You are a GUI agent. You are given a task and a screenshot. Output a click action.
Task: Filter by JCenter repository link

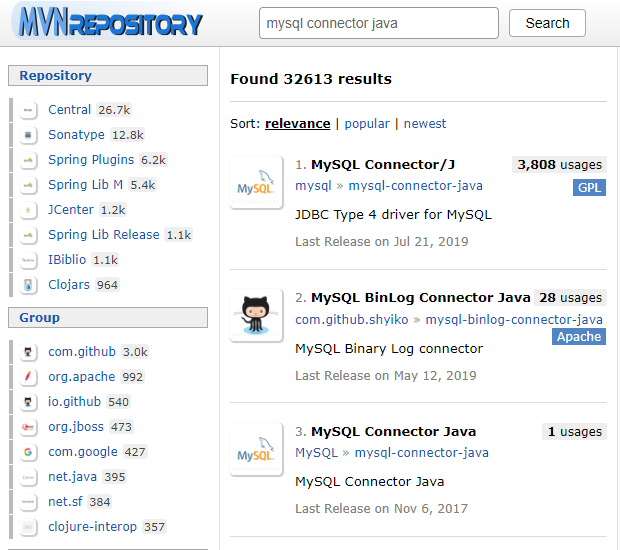(71, 209)
